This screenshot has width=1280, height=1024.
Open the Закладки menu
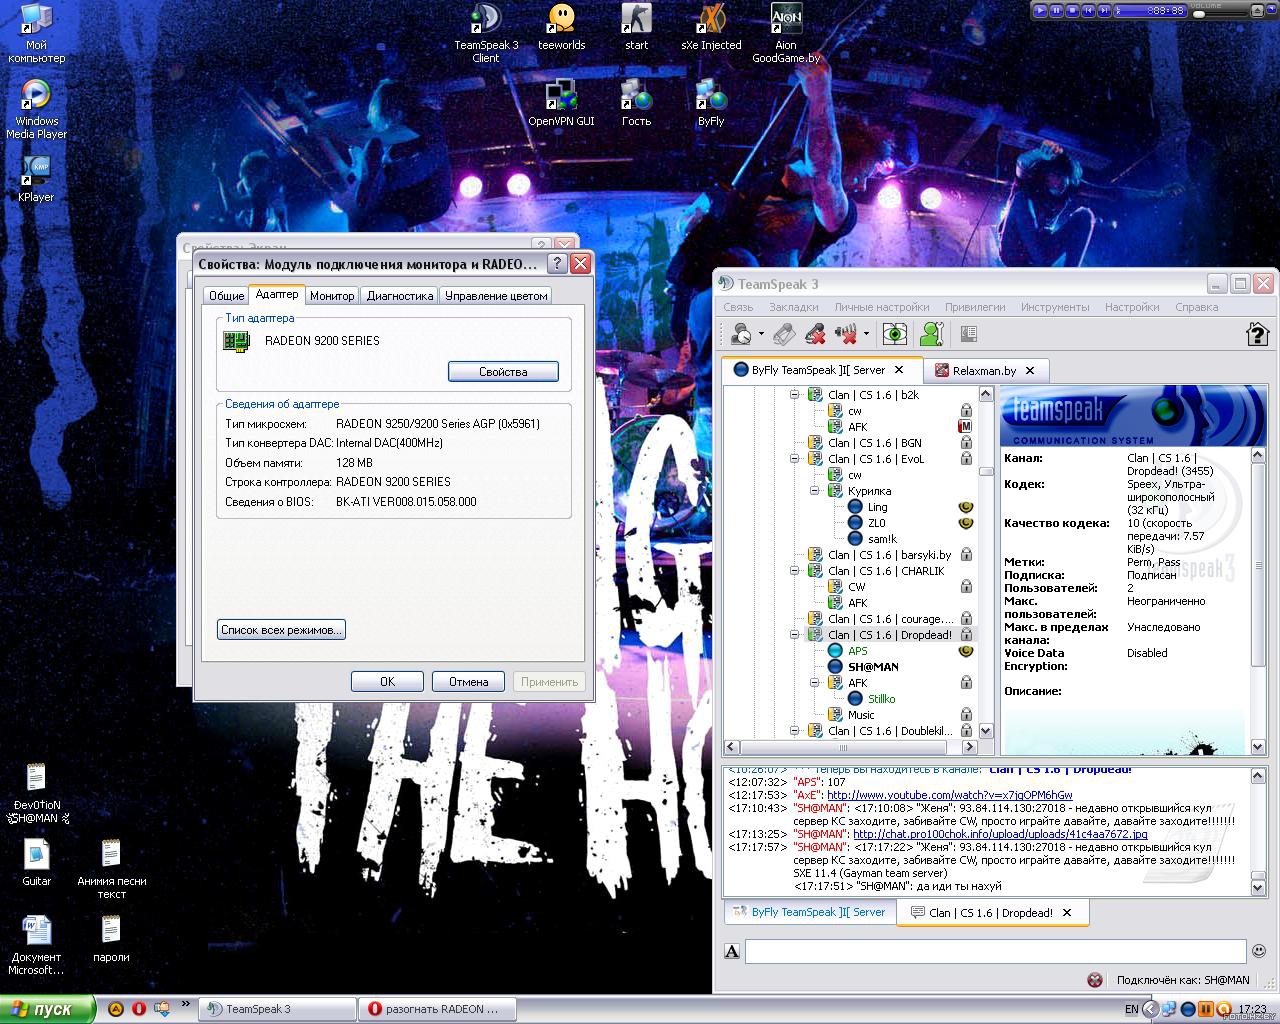click(x=793, y=307)
